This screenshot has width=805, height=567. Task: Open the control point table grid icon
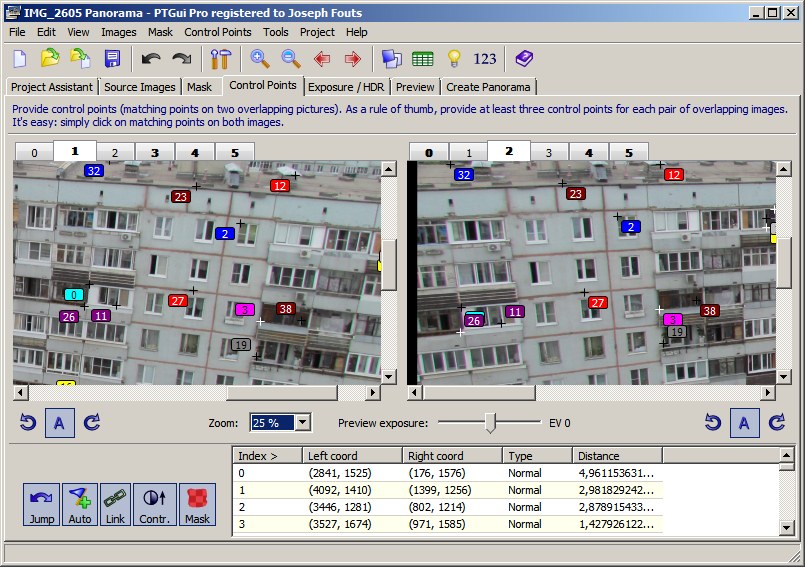422,59
